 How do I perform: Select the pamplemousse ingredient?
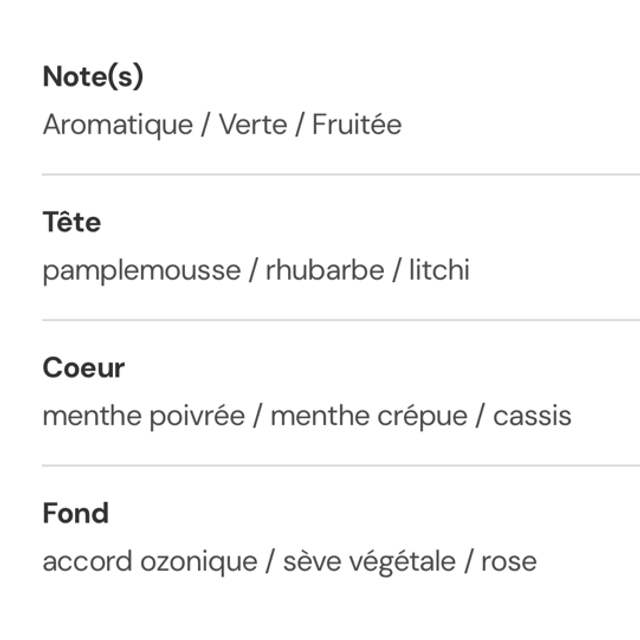[x=140, y=270]
